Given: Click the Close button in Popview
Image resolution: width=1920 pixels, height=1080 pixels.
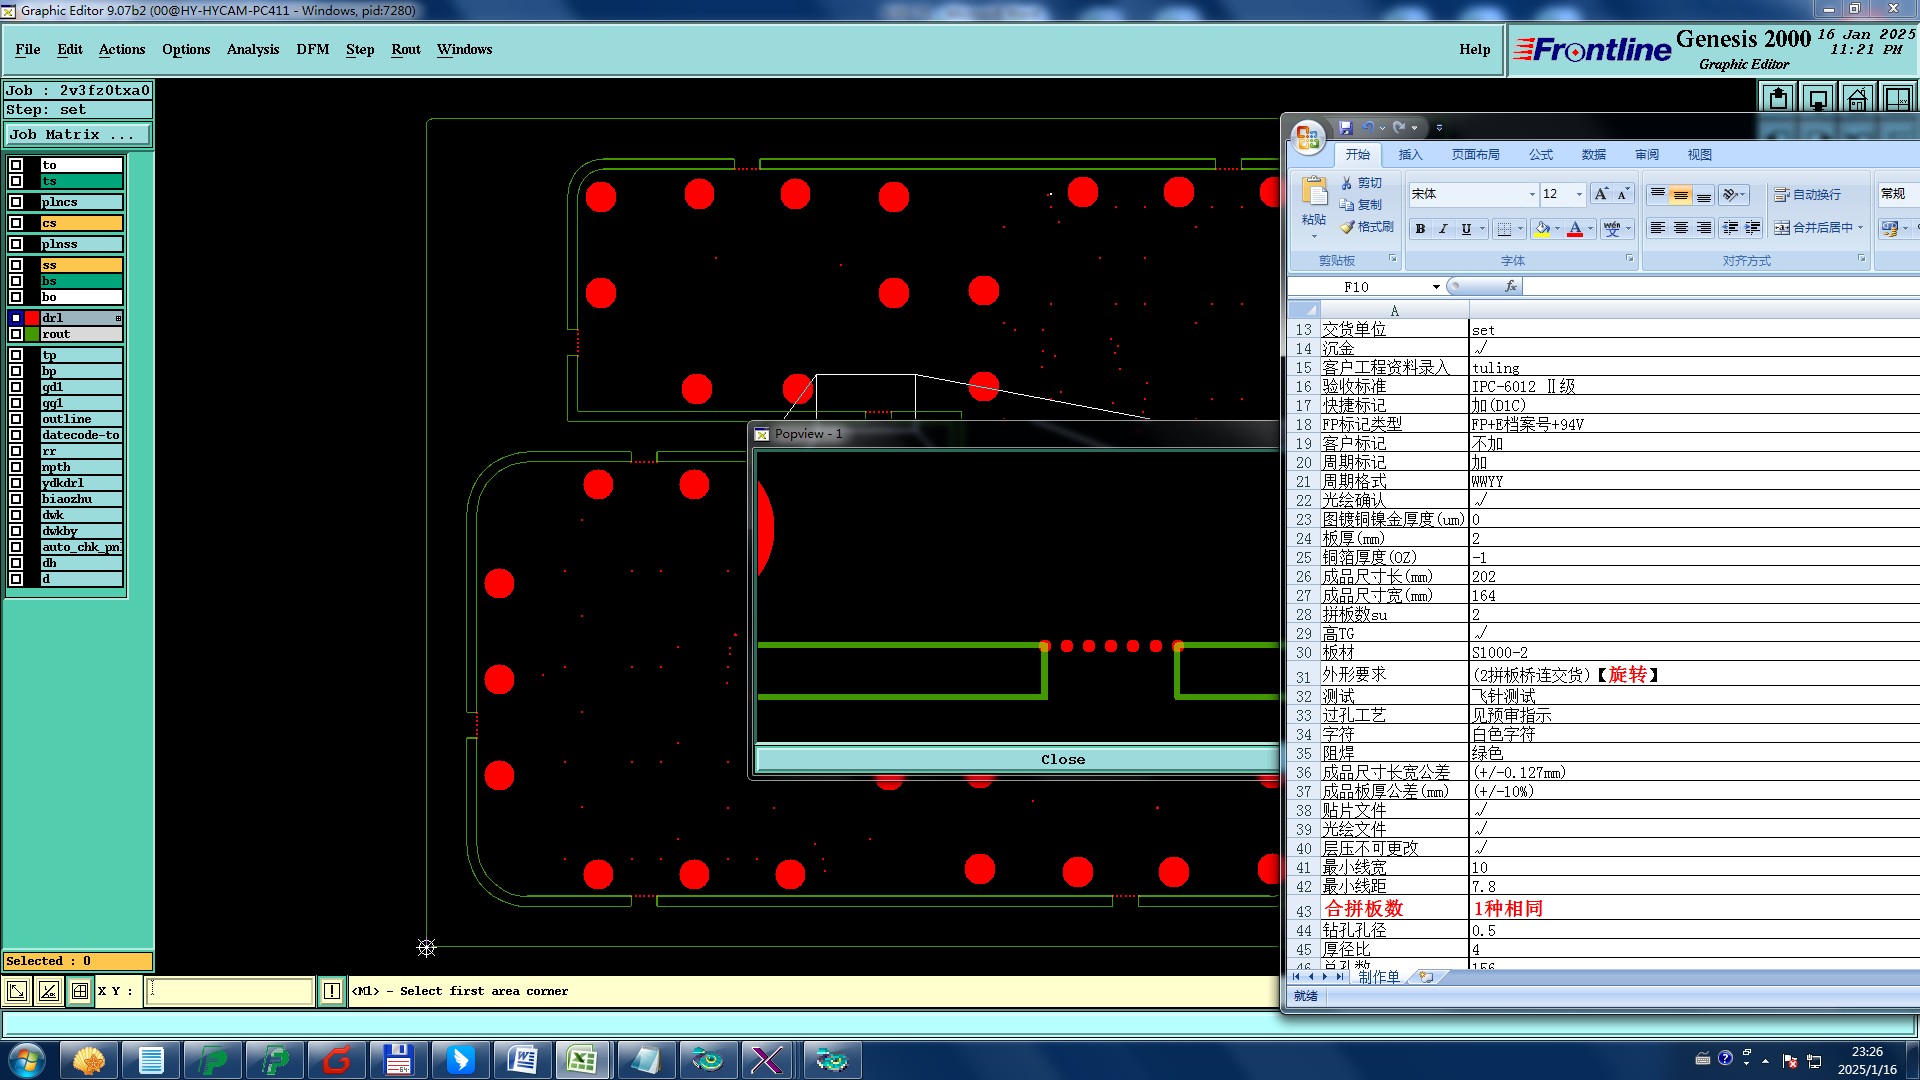Looking at the screenshot, I should click(1062, 760).
